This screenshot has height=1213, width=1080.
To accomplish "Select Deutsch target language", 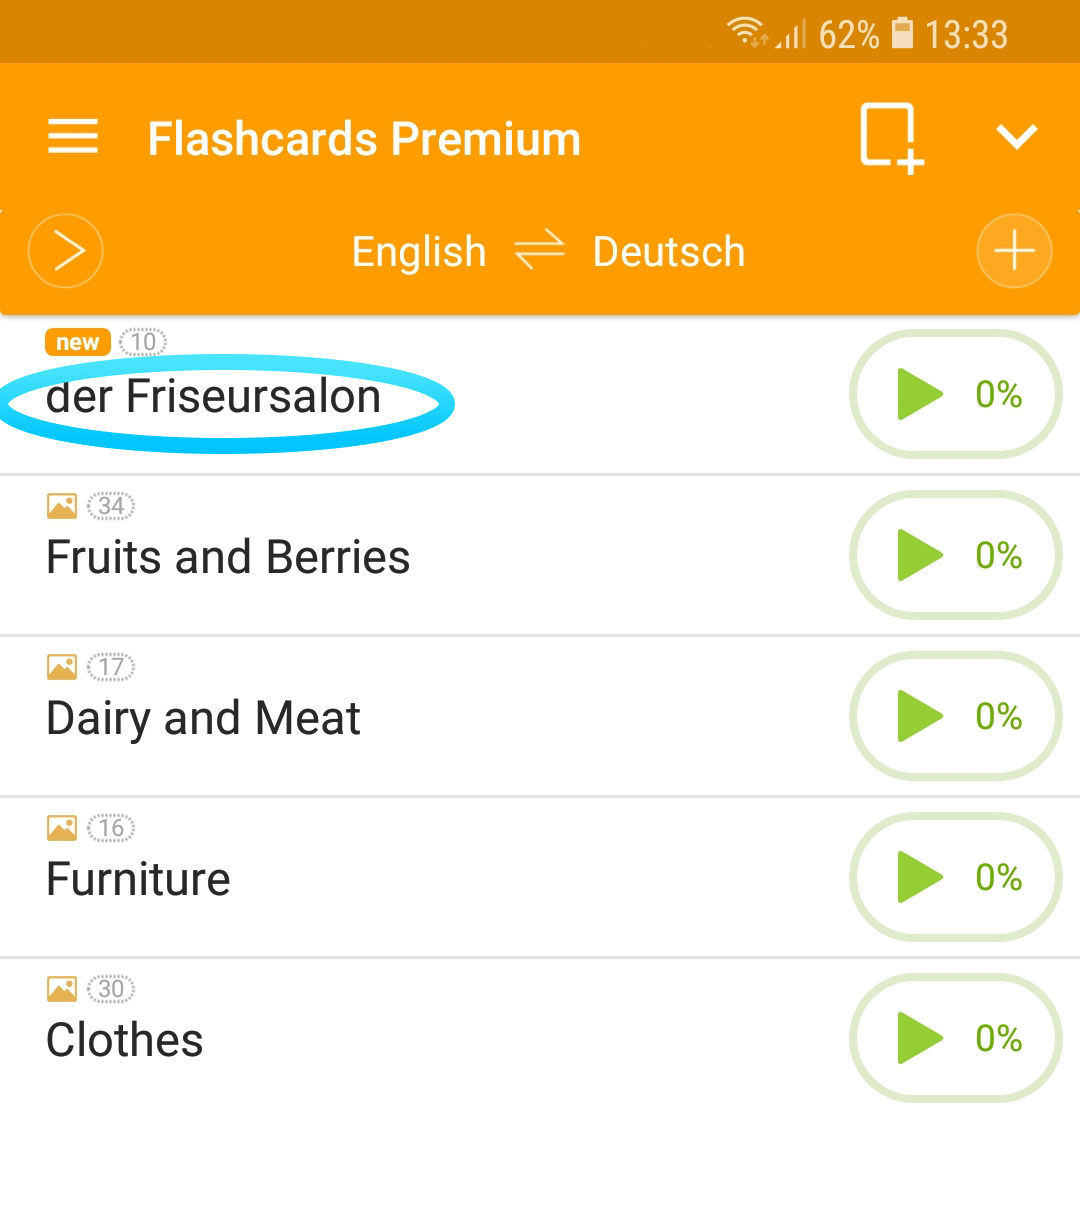I will (669, 252).
